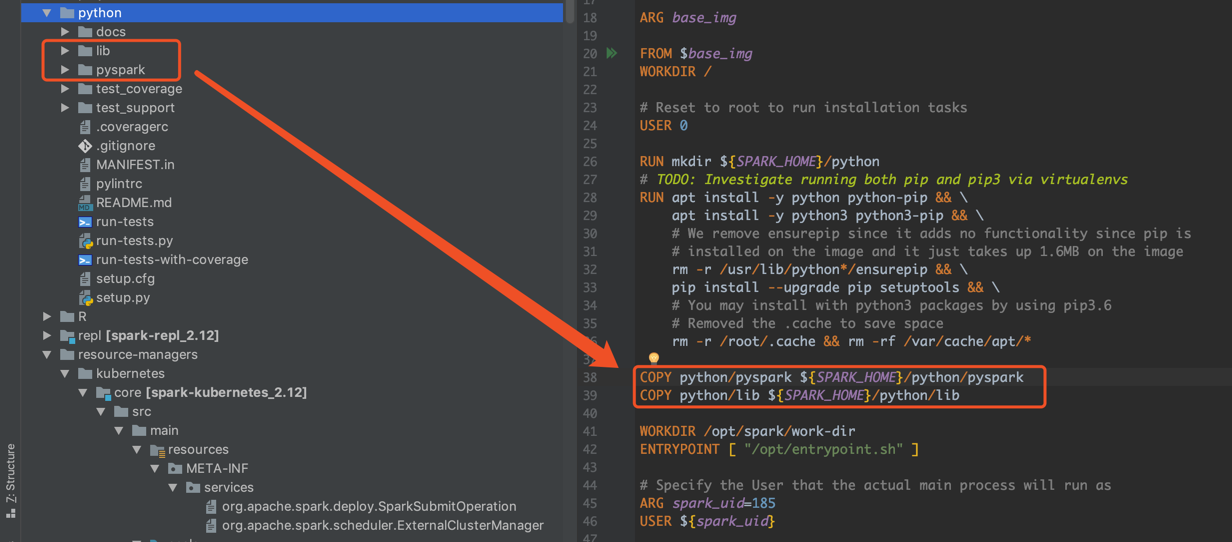1232x542 pixels.
Task: Click the docs folder icon
Action: point(85,32)
